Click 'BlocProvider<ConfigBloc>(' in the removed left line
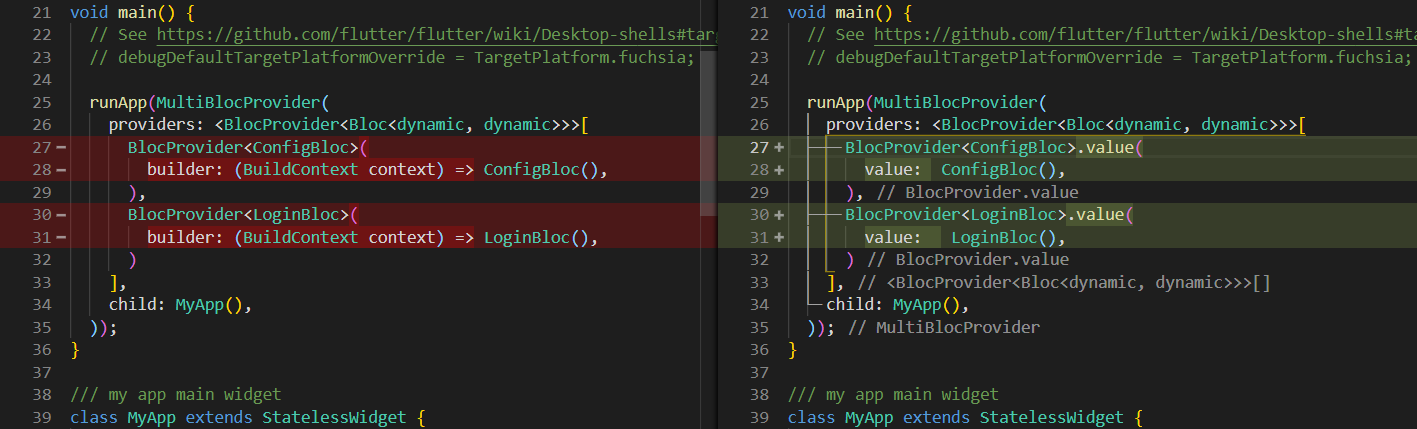The width and height of the screenshot is (1417, 429). click(248, 147)
